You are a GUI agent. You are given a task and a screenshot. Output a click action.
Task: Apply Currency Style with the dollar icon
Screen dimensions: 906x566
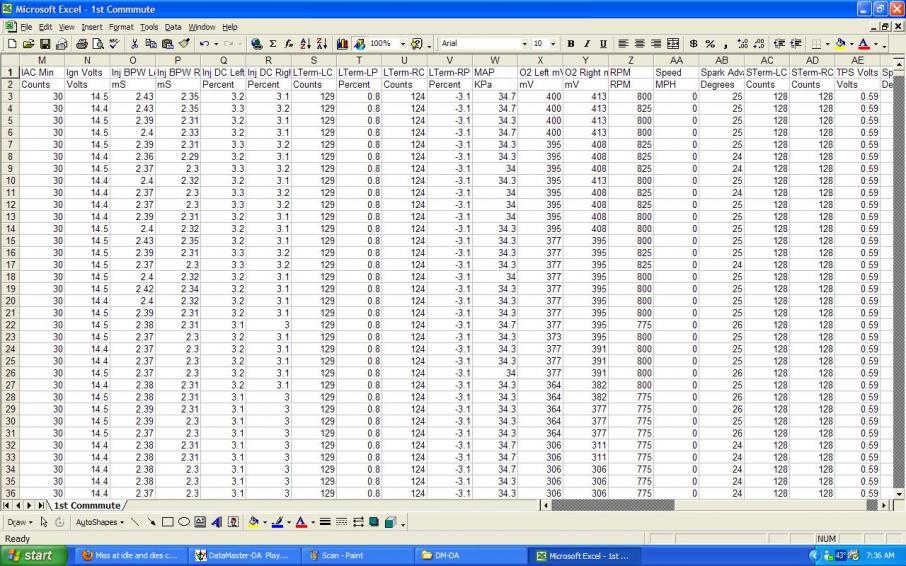(x=693, y=44)
